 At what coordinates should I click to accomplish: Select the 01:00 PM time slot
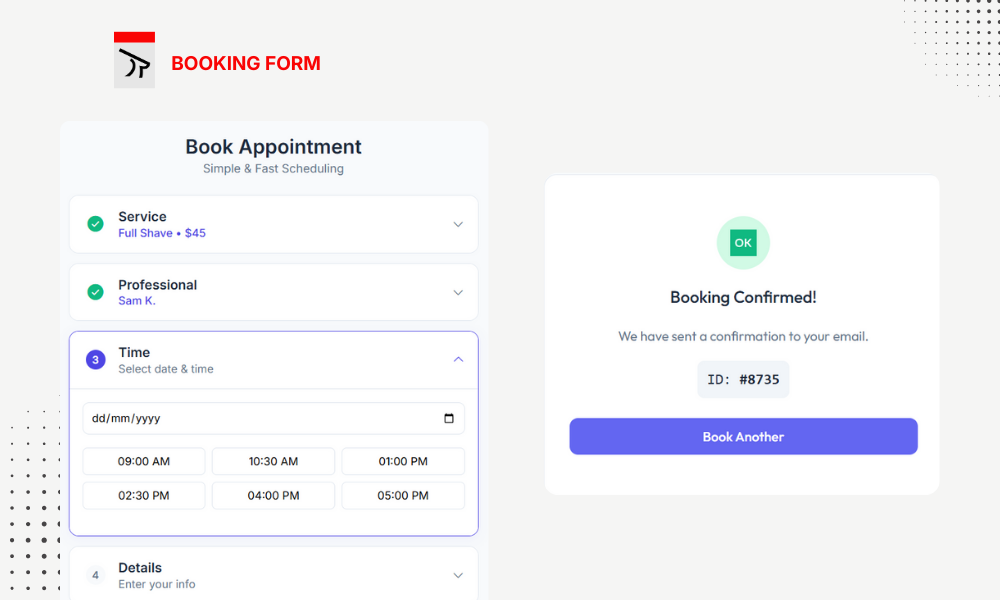pos(403,461)
